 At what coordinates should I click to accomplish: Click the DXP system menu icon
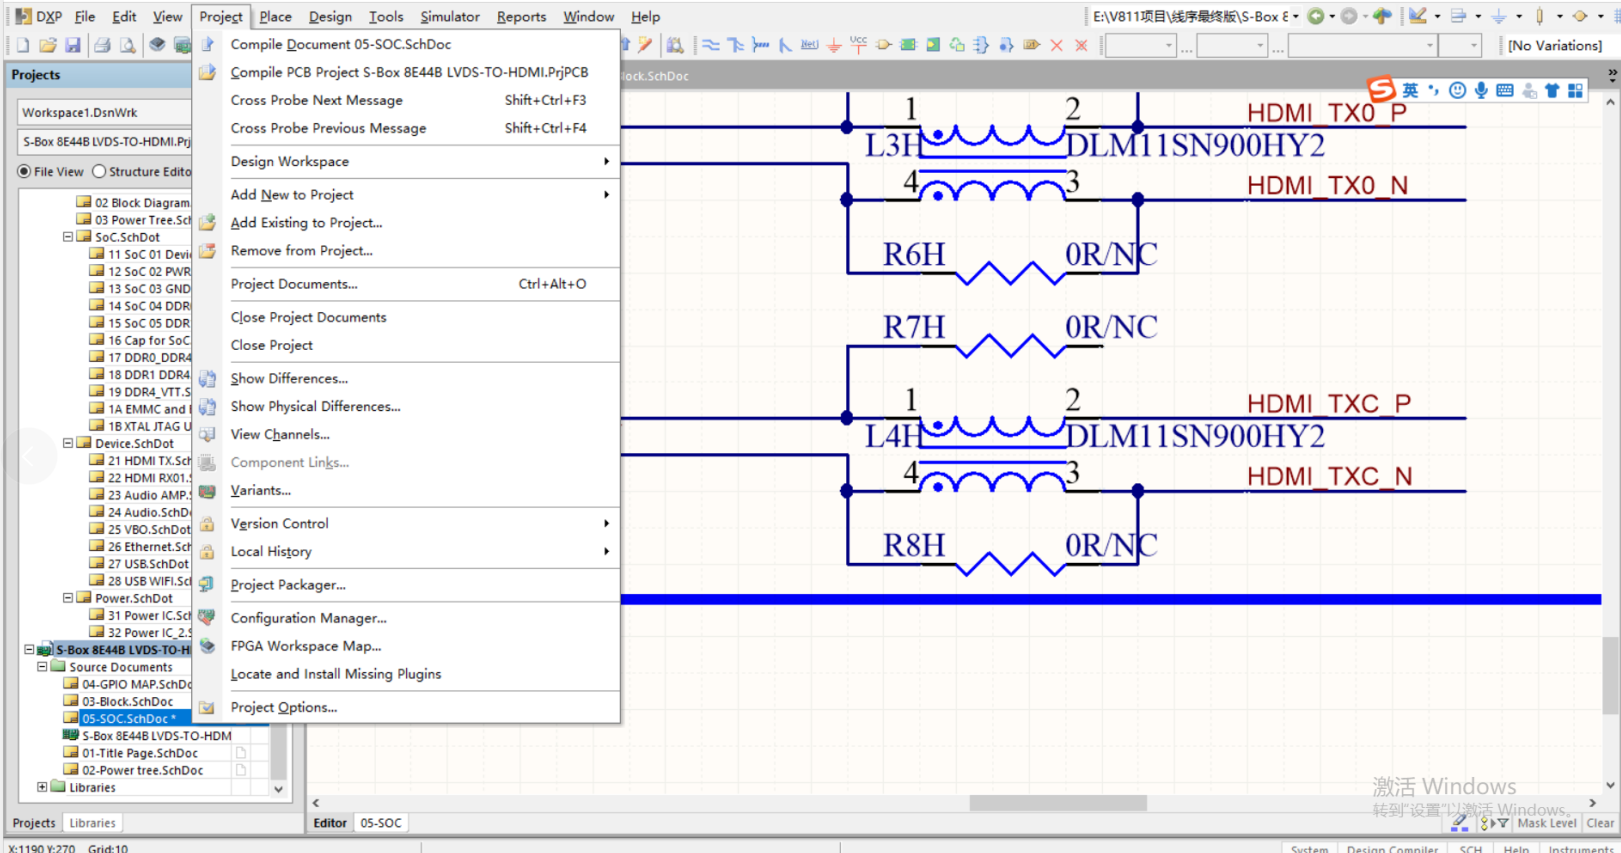[39, 16]
